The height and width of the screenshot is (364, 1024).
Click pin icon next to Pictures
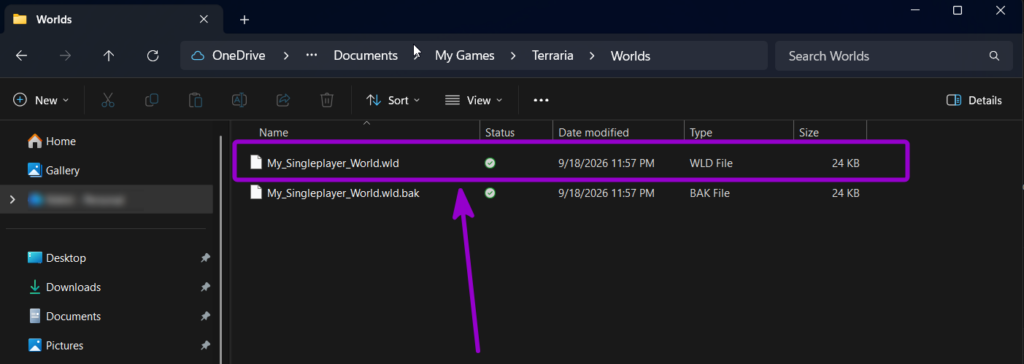[205, 345]
